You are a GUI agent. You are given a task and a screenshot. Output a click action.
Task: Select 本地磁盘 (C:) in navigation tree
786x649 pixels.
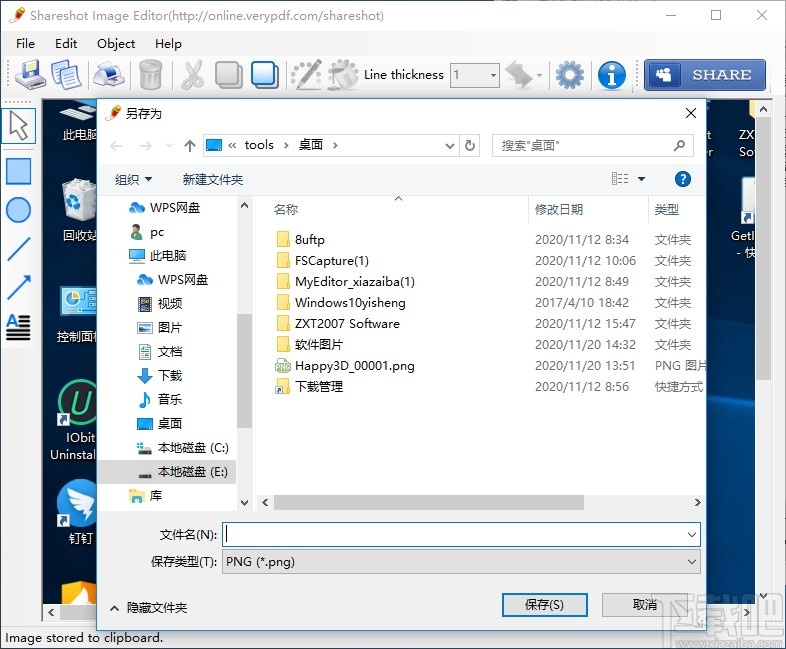pyautogui.click(x=183, y=448)
